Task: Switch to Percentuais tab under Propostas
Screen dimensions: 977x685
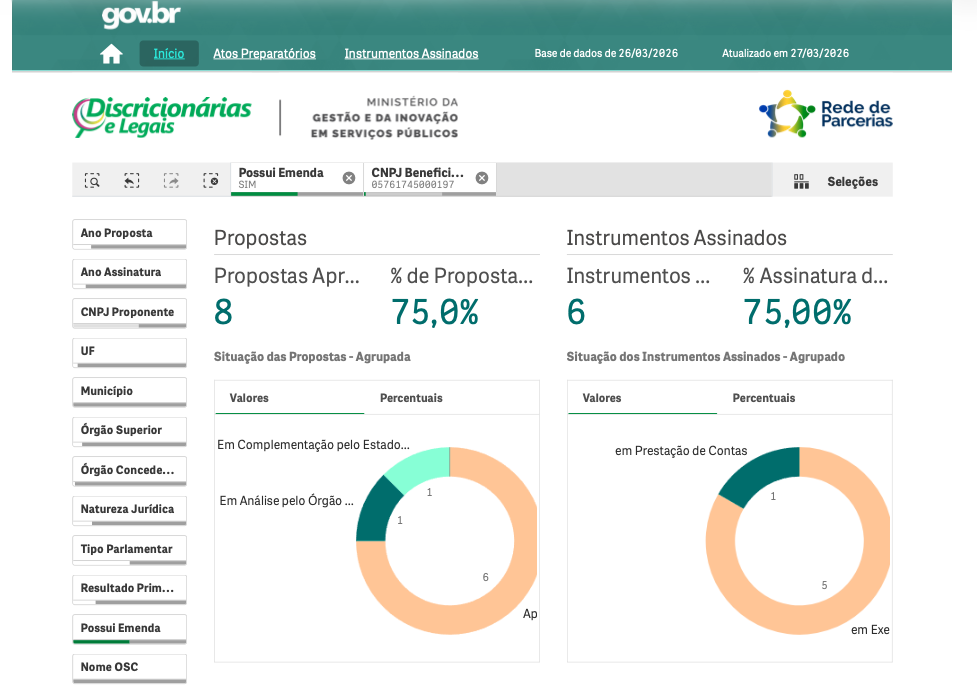Action: coord(411,398)
